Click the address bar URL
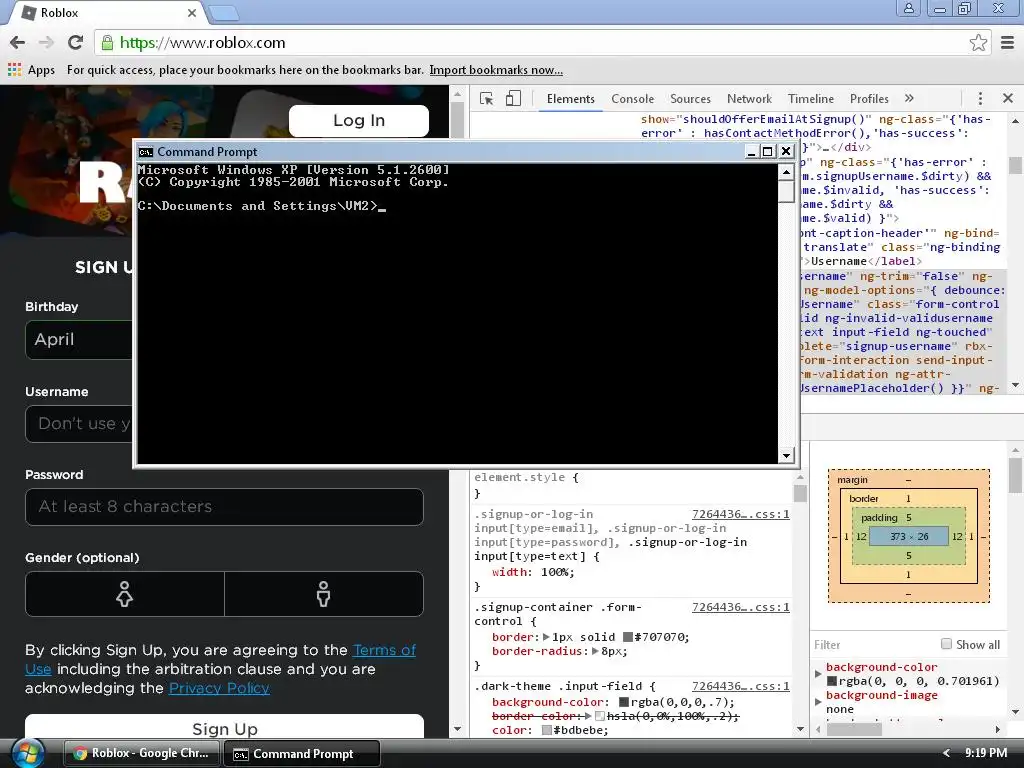This screenshot has height=768, width=1024. (x=202, y=43)
